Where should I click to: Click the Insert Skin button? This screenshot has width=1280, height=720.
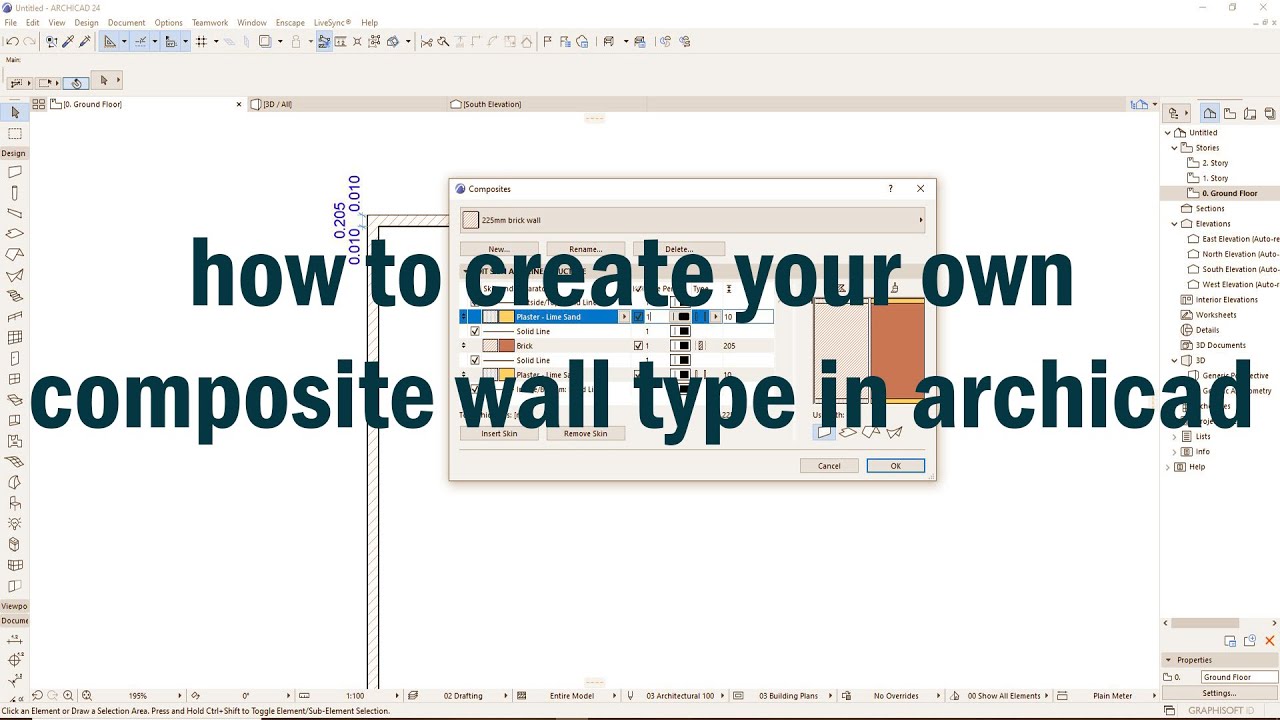(x=499, y=433)
